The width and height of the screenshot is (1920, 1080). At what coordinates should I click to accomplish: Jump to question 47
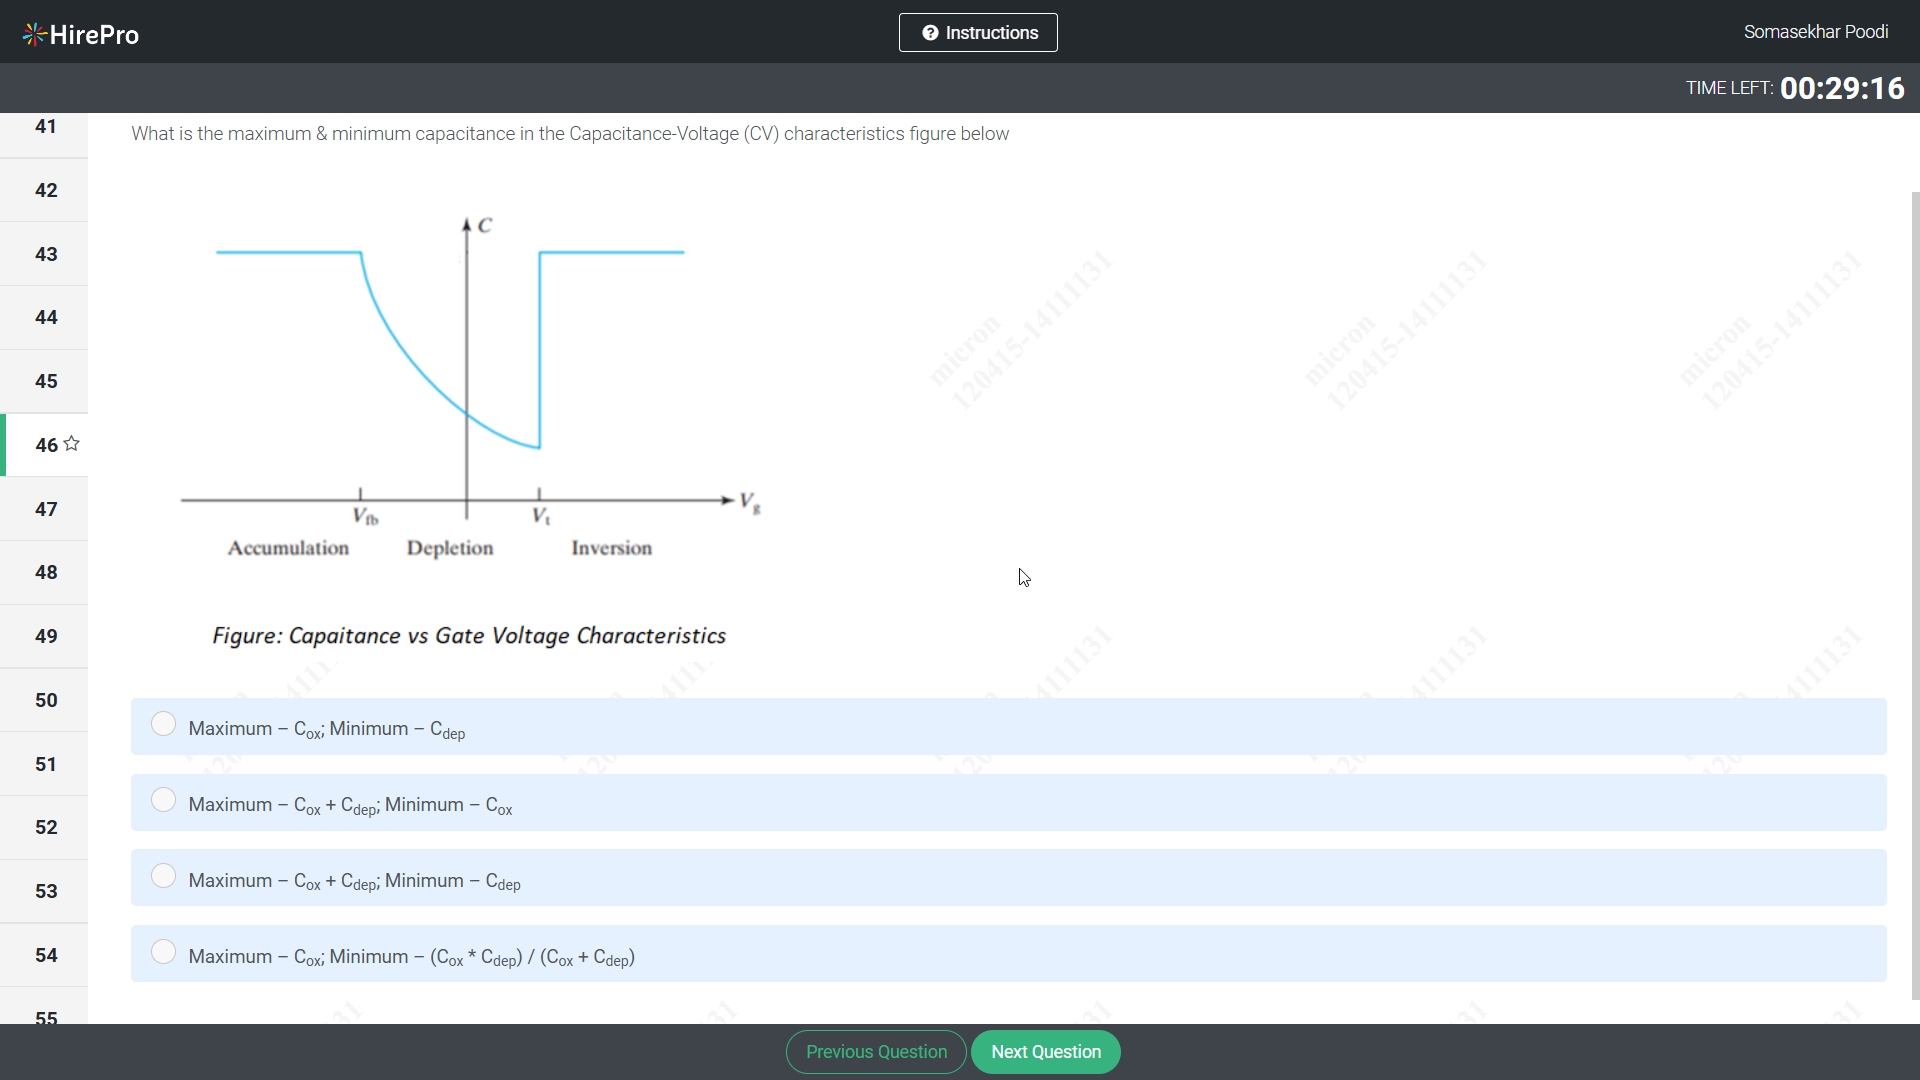[44, 509]
